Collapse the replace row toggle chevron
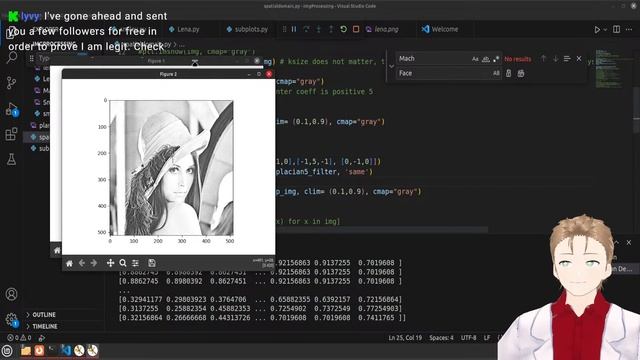This screenshot has width=640, height=360. (391, 66)
